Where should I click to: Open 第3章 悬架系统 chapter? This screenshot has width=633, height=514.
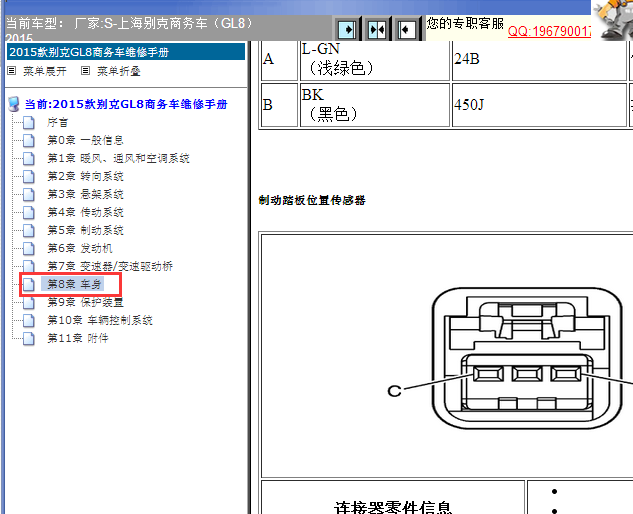(85, 194)
